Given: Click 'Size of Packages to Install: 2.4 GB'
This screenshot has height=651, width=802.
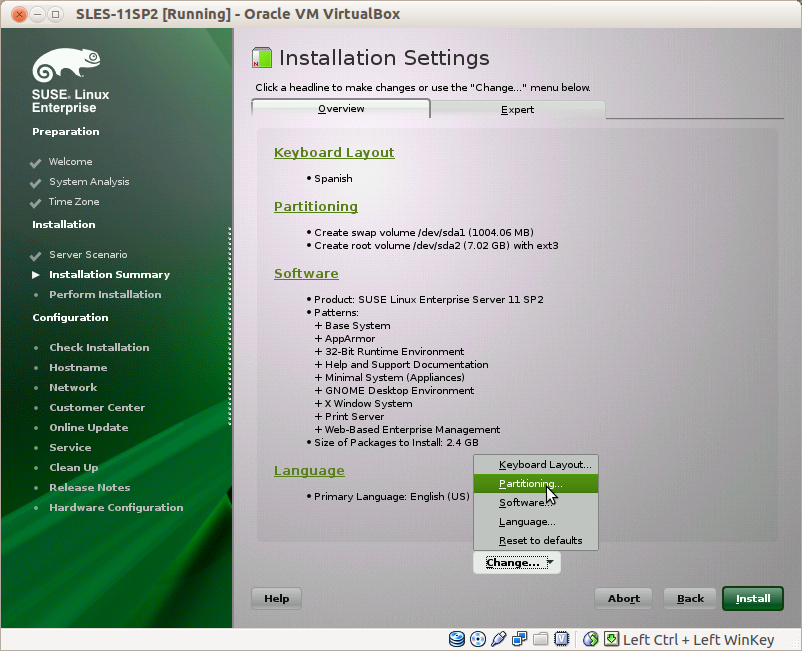Looking at the screenshot, I should point(396,442).
